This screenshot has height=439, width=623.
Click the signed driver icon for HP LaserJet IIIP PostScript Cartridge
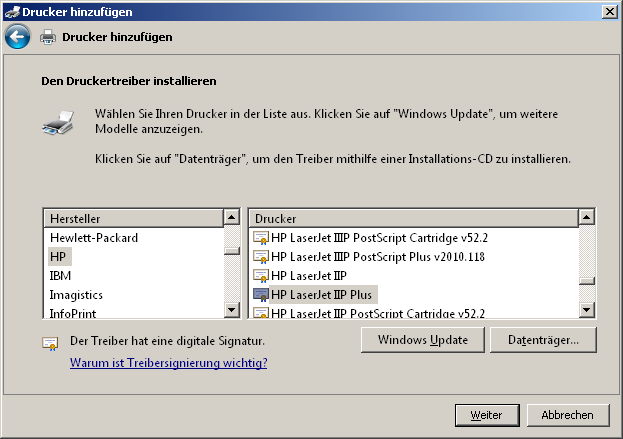click(x=261, y=238)
